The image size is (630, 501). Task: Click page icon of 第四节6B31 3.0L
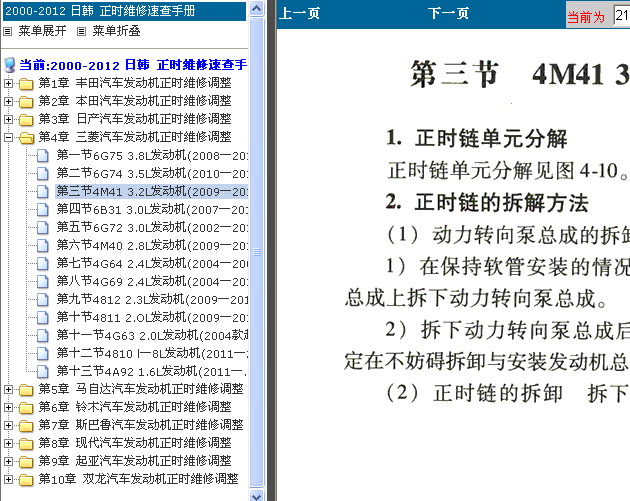click(43, 210)
